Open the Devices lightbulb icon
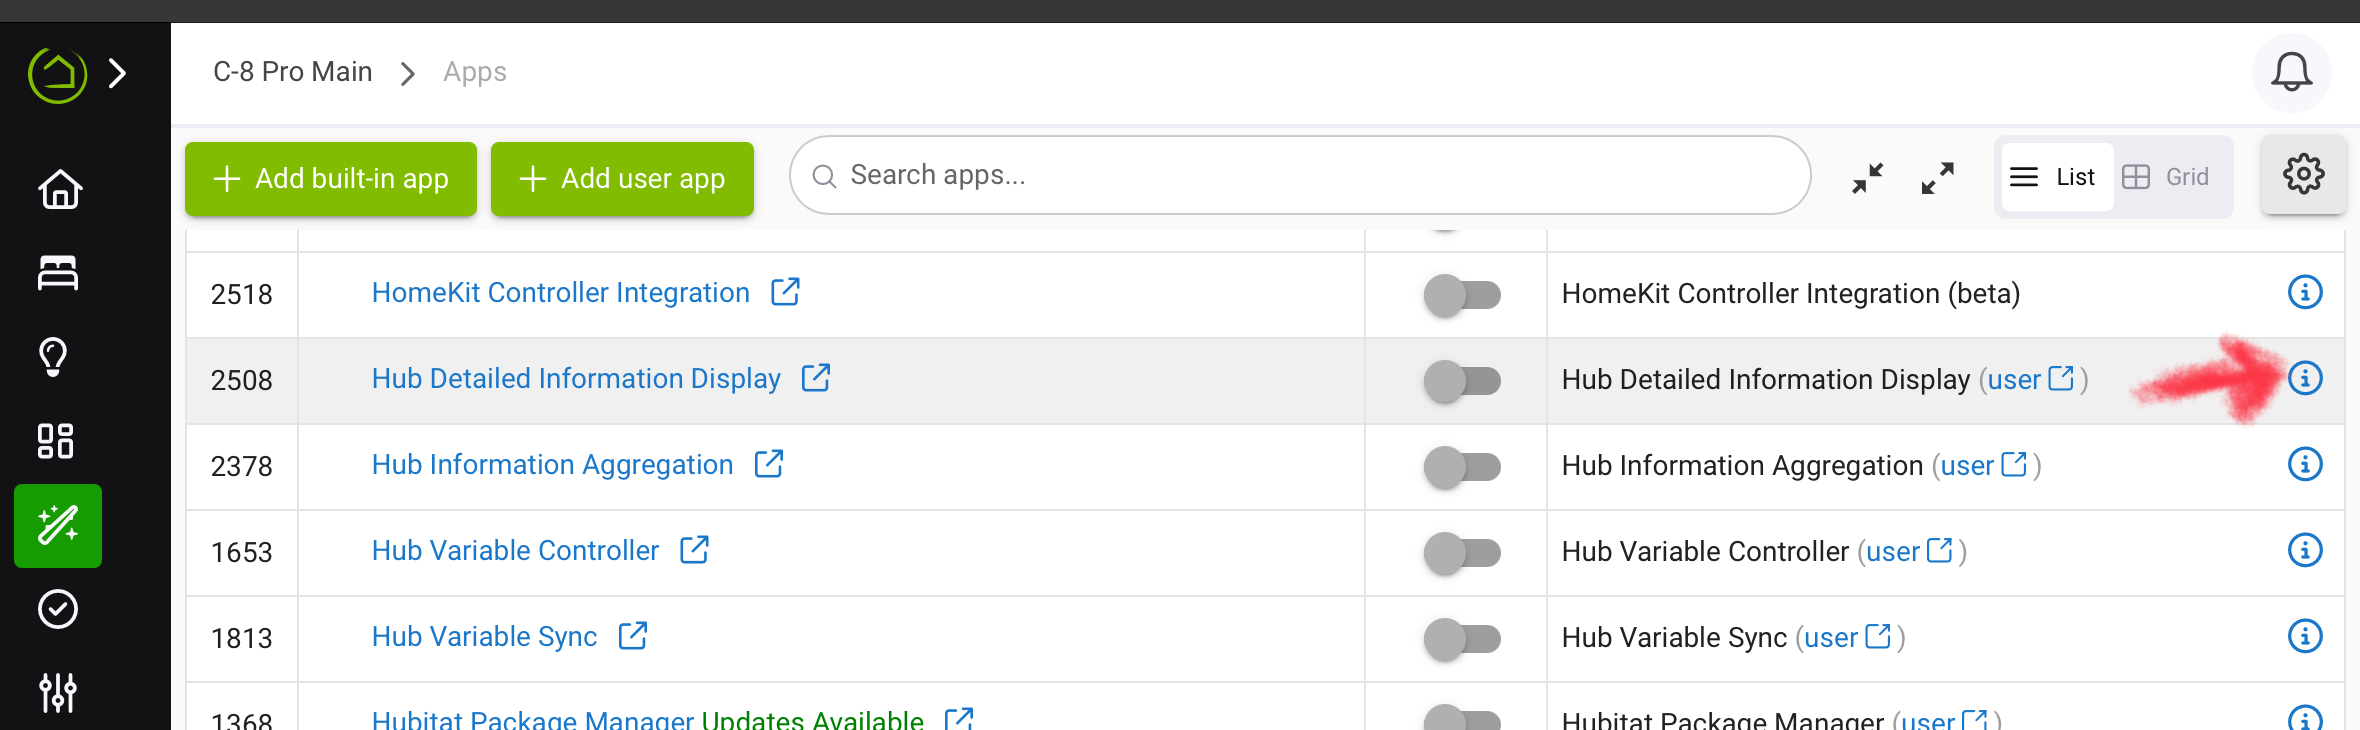The height and width of the screenshot is (730, 2360). tap(54, 356)
